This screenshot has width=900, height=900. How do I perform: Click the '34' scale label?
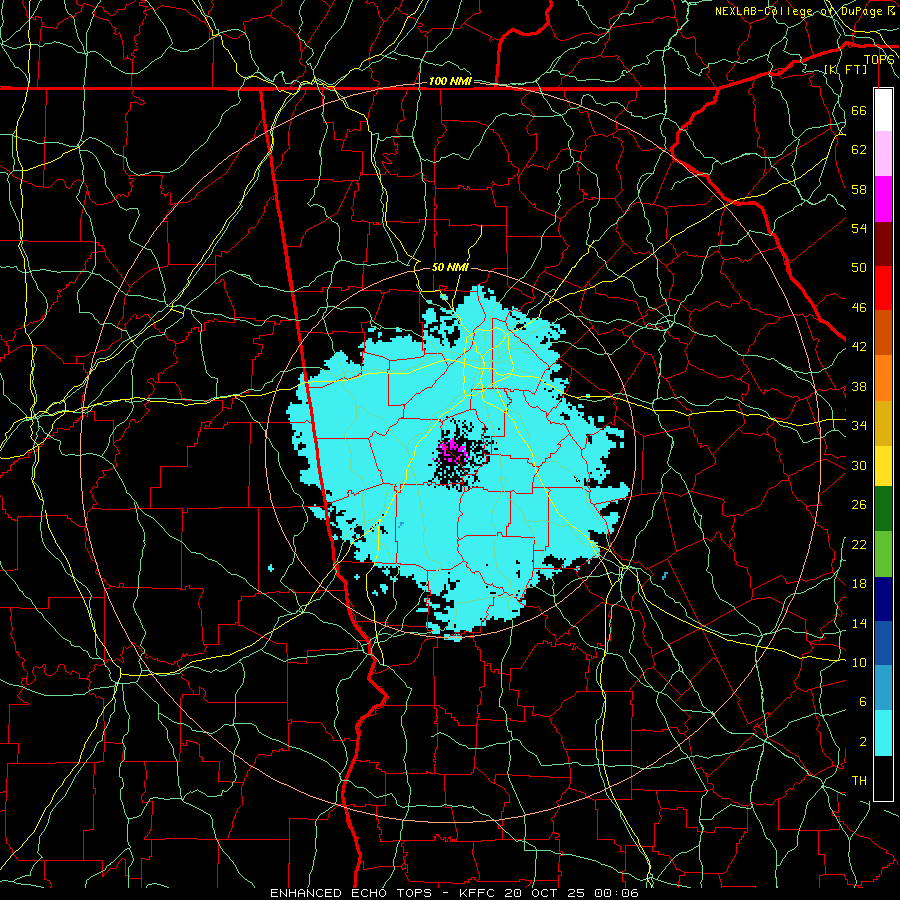point(859,426)
